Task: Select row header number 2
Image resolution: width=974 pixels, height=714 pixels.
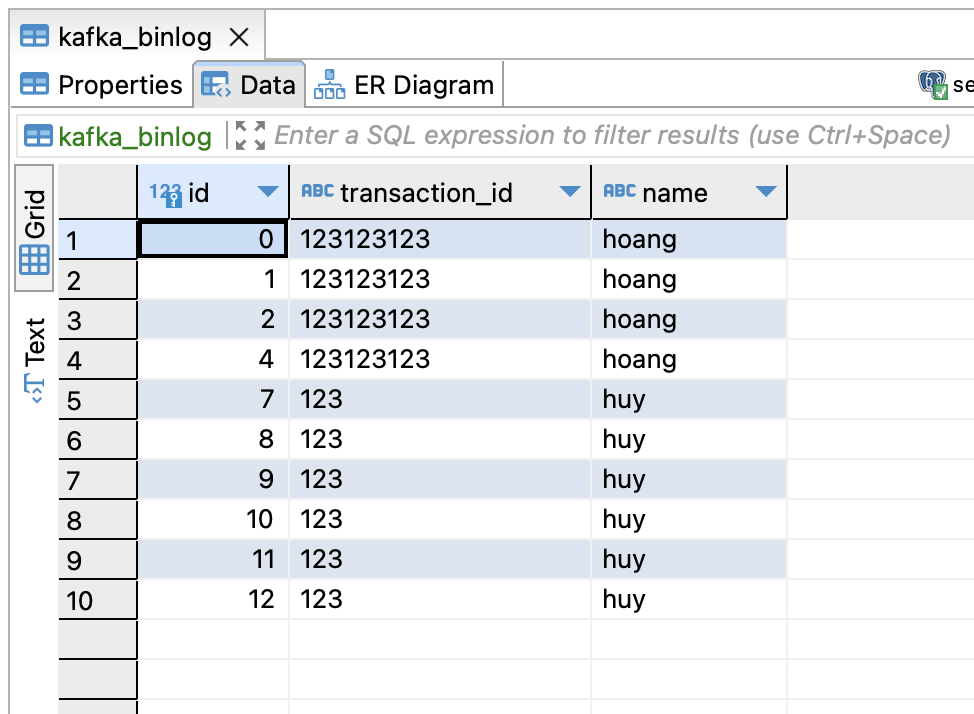Action: click(98, 280)
